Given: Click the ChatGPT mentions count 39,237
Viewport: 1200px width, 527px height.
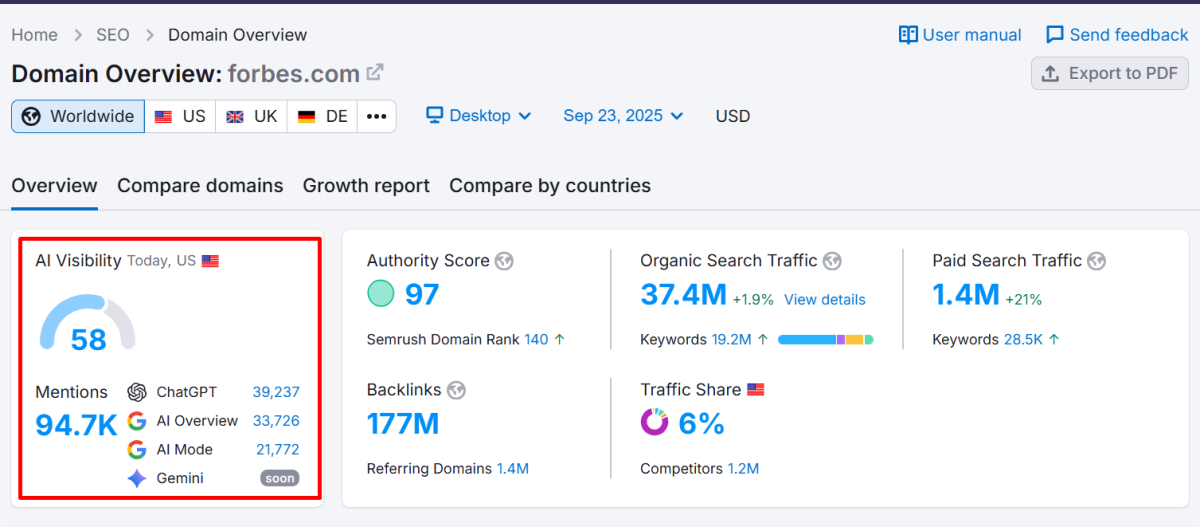Looking at the screenshot, I should [276, 392].
